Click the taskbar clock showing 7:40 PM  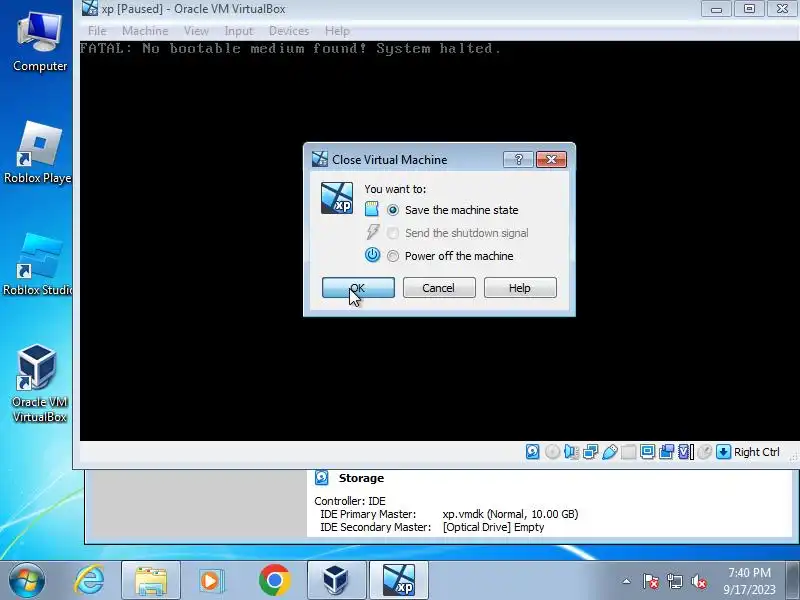tap(749, 581)
